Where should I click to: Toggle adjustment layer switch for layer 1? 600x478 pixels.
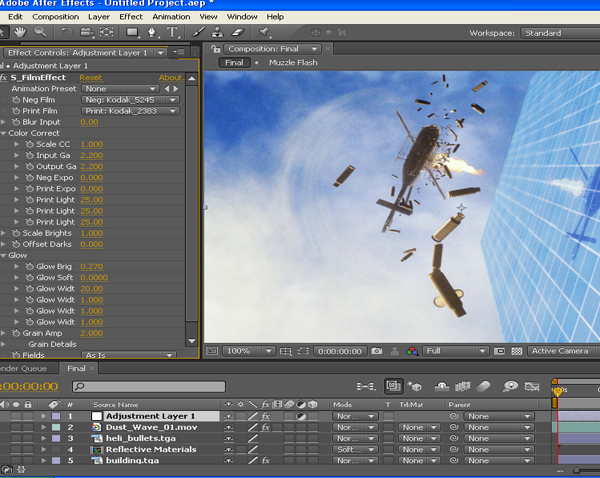pyautogui.click(x=301, y=416)
